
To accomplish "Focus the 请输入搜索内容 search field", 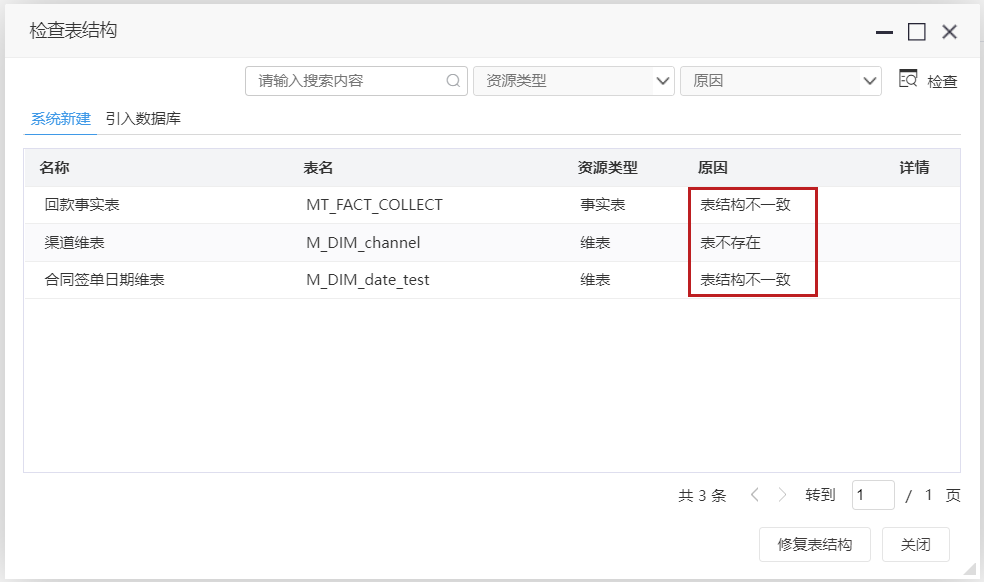I will point(356,81).
